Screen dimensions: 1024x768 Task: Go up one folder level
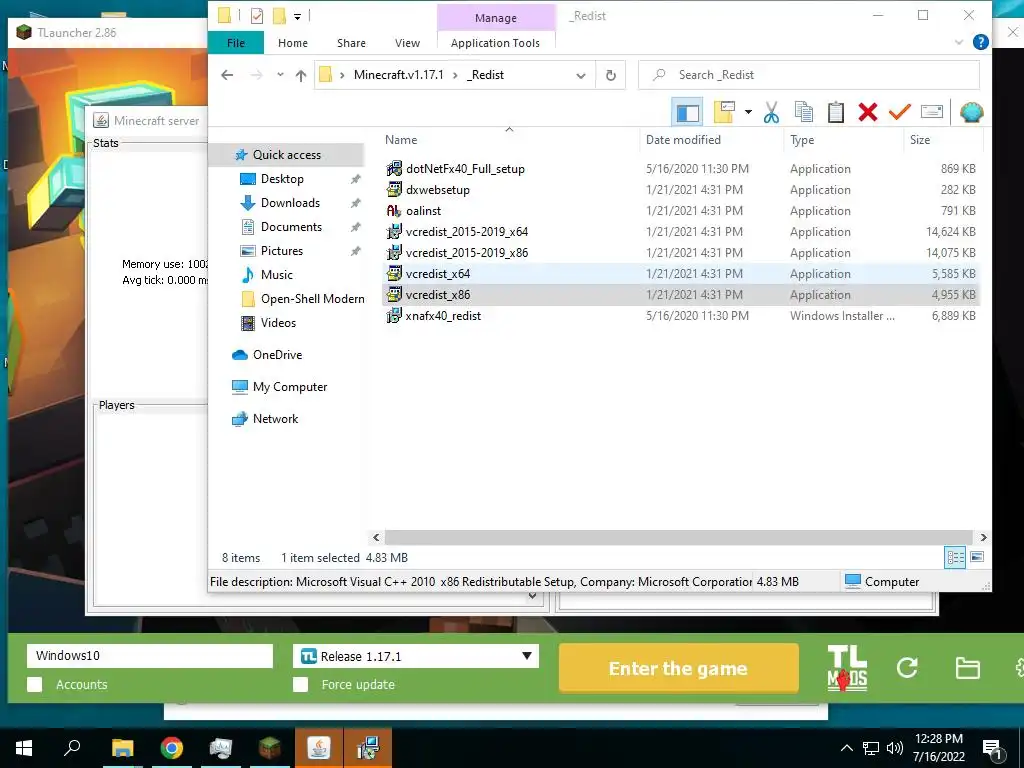click(300, 75)
